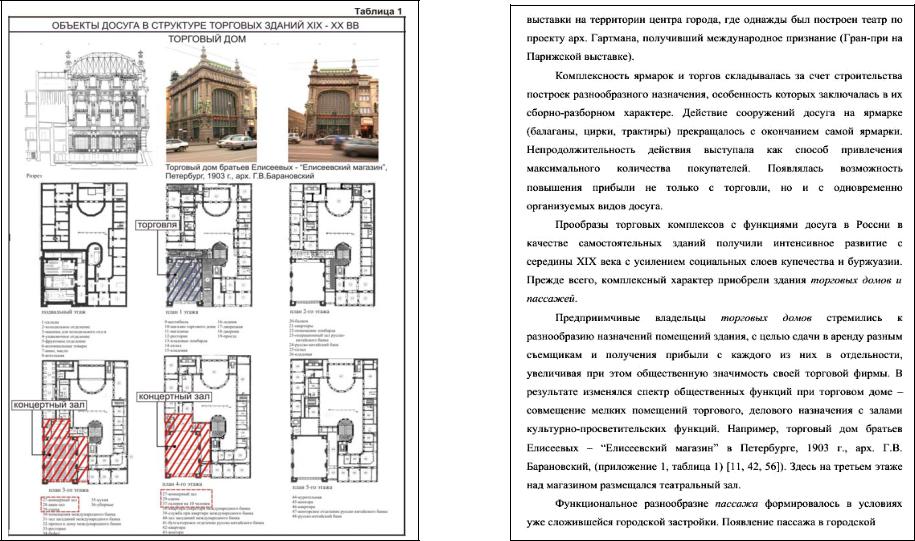Click the "концертный зал" label on the 4th floor plan
Screen dimensions: 915x541
pyautogui.click(x=174, y=396)
